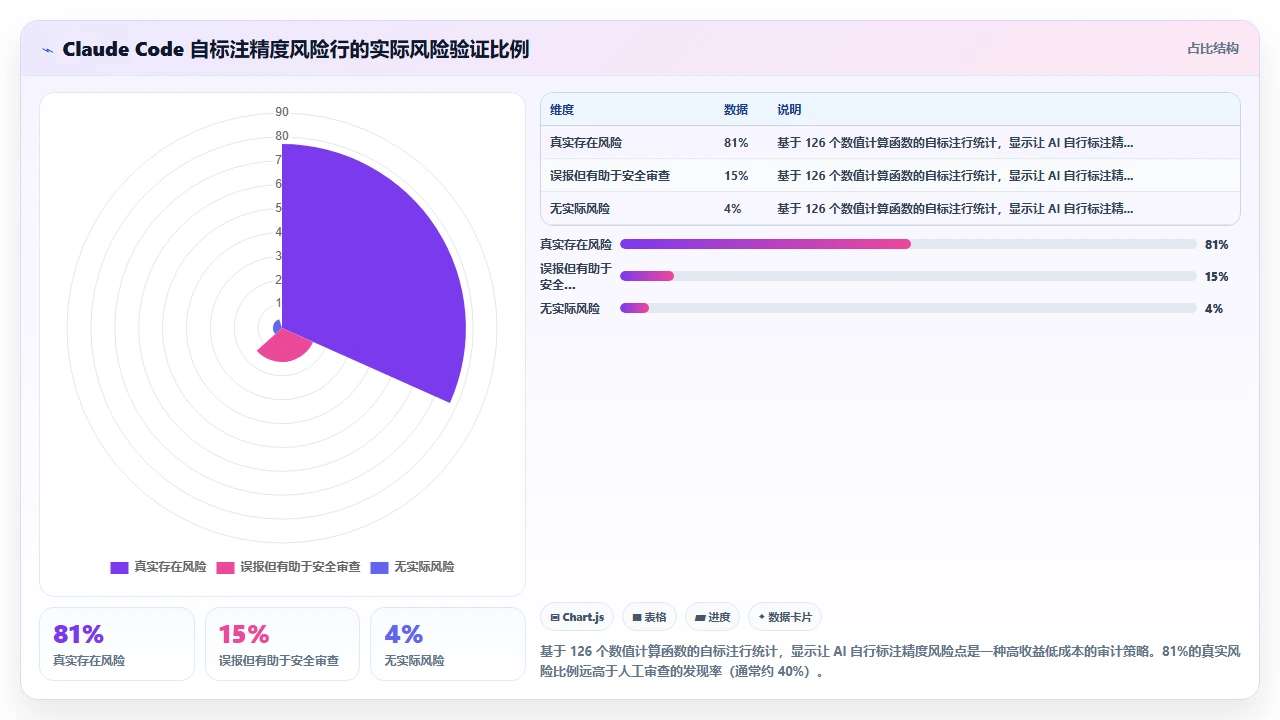The width and height of the screenshot is (1280, 720).
Task: Click the small blue polar chart segment
Action: pos(277,327)
